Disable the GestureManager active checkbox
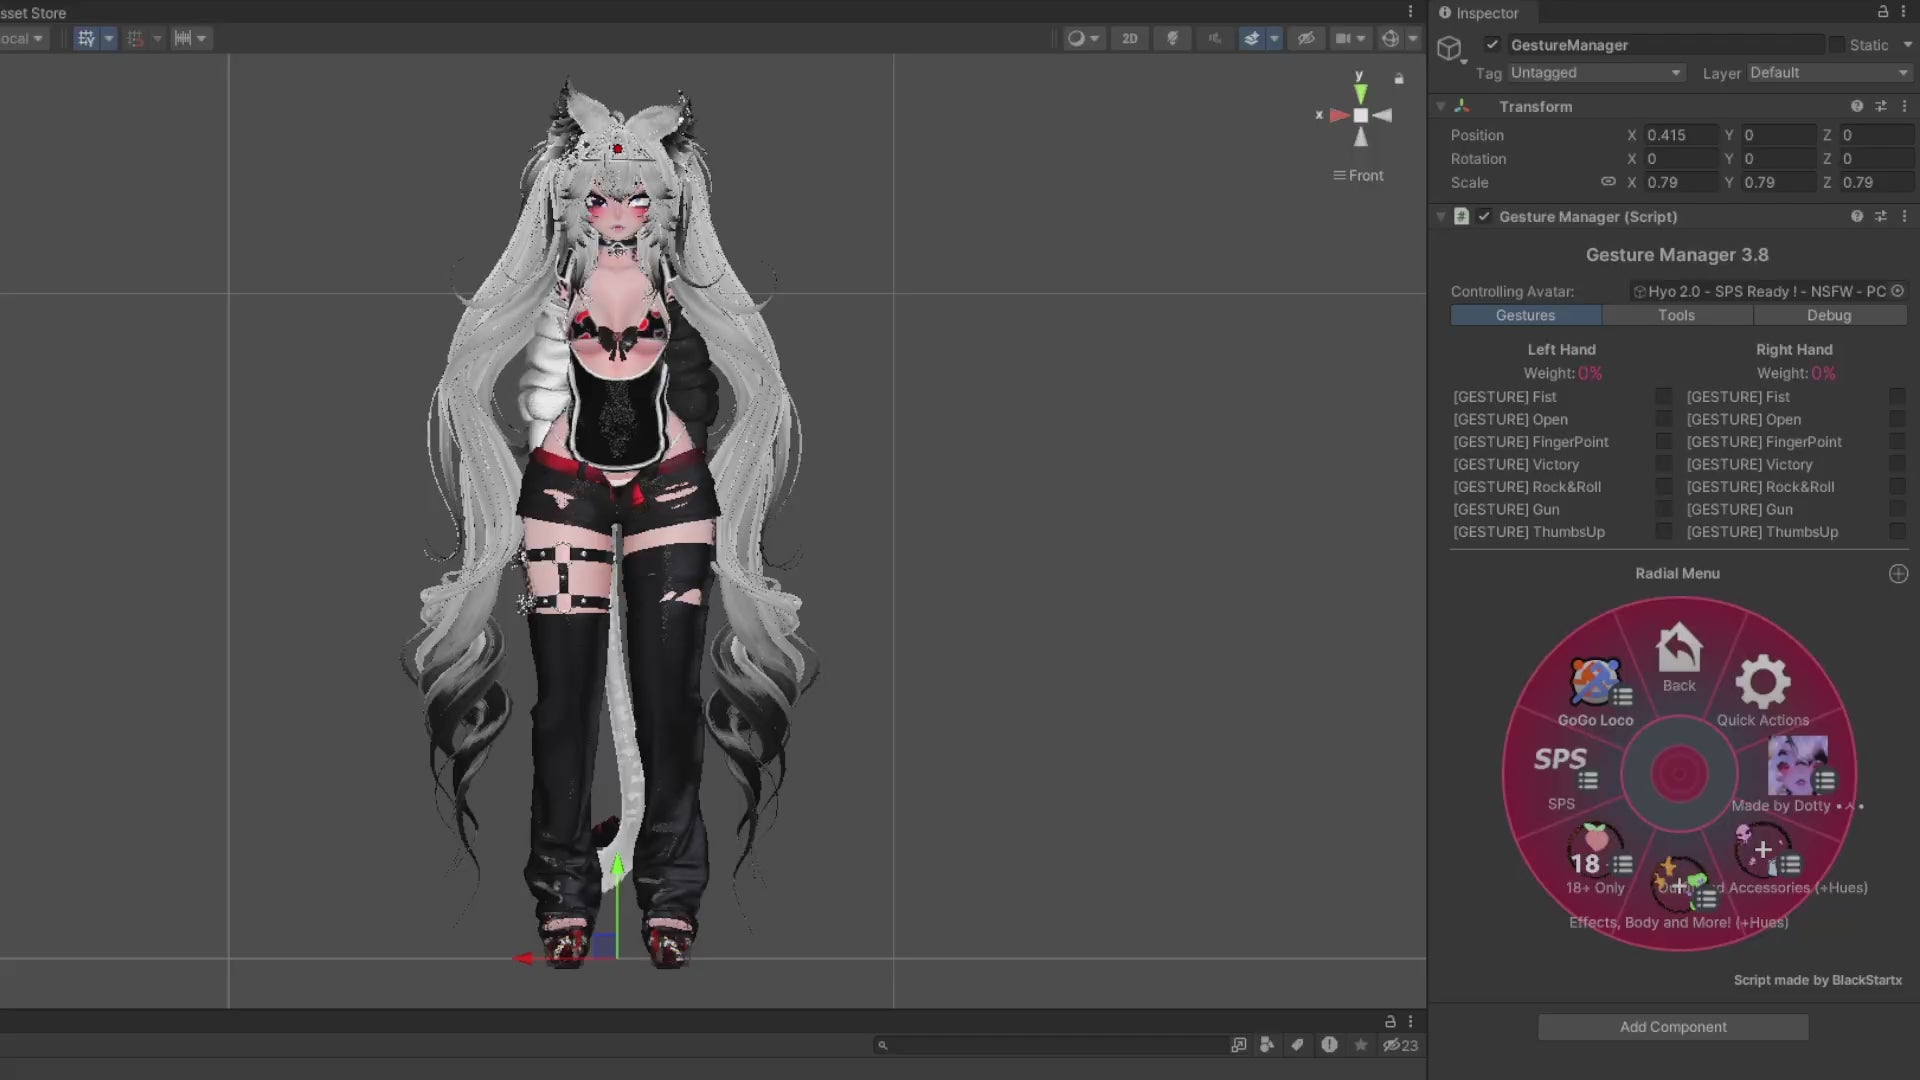Image resolution: width=1920 pixels, height=1080 pixels. 1492,45
